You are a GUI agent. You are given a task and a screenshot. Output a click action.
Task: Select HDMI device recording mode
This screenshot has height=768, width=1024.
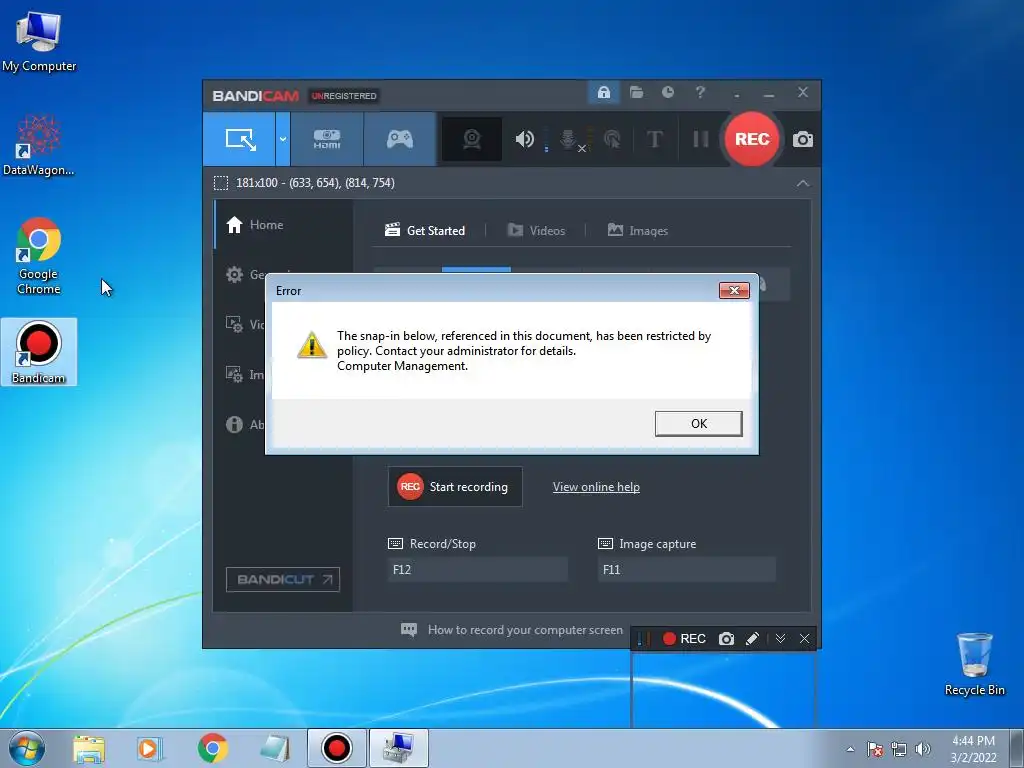click(327, 139)
